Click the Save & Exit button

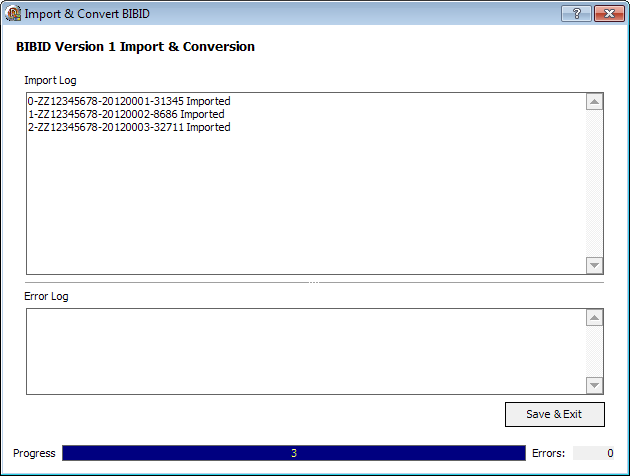click(x=554, y=414)
